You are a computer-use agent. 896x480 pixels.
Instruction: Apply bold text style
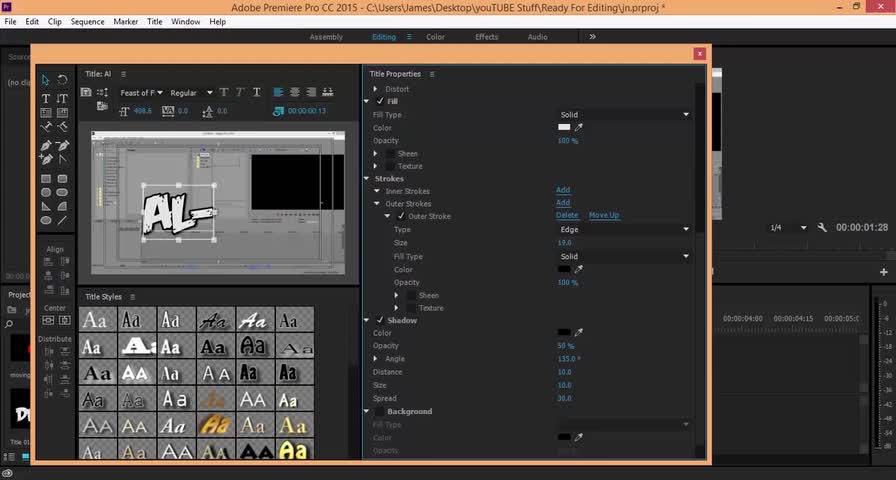click(224, 92)
